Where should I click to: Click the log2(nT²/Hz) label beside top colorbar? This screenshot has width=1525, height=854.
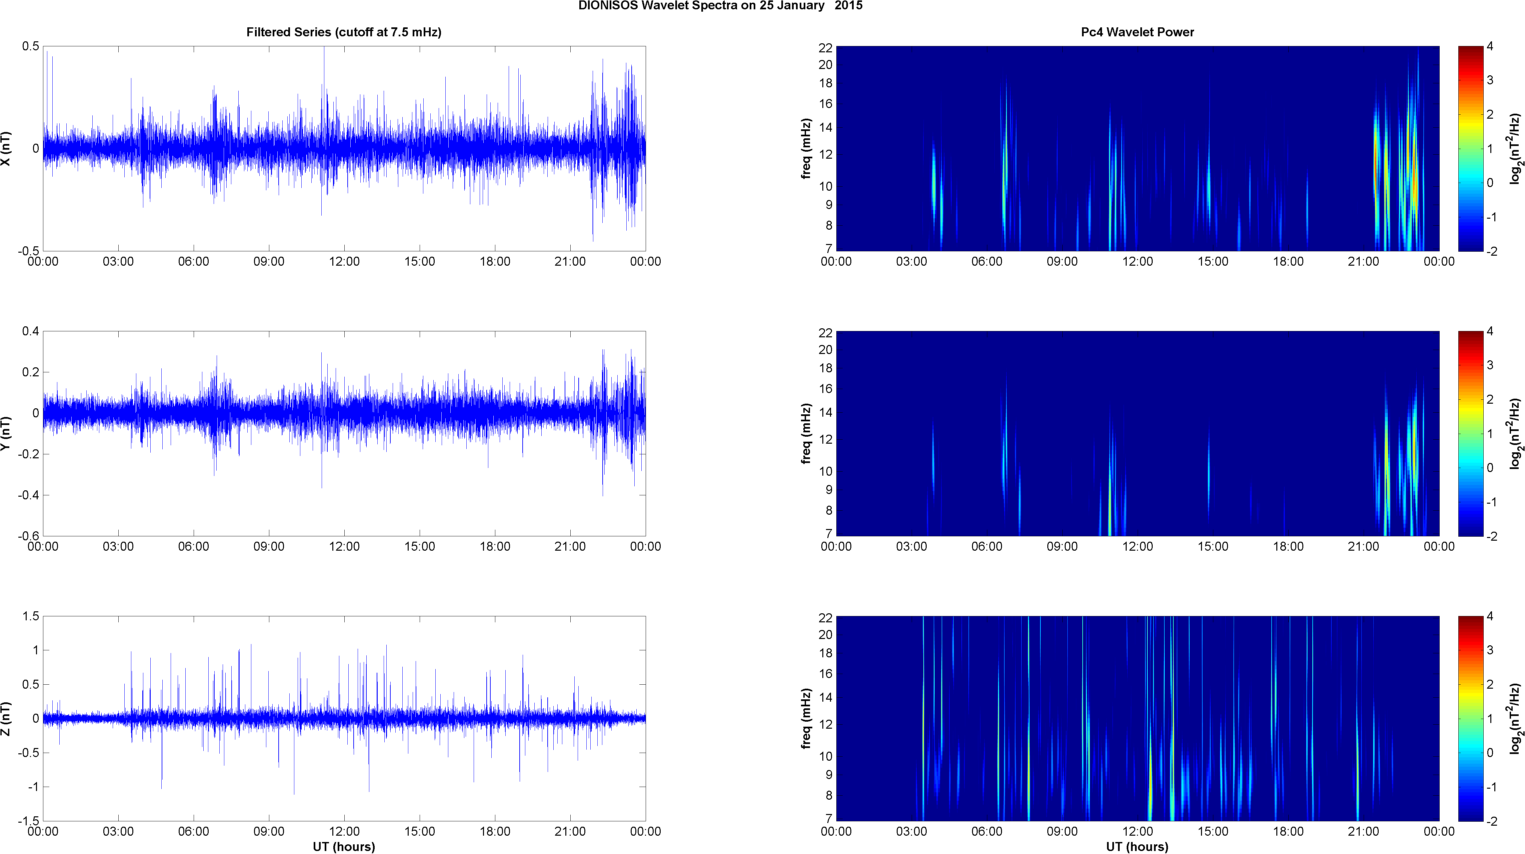tap(1516, 148)
